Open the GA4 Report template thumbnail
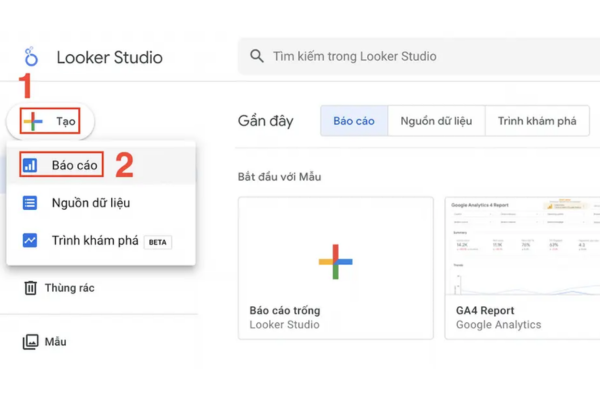 [x=522, y=246]
